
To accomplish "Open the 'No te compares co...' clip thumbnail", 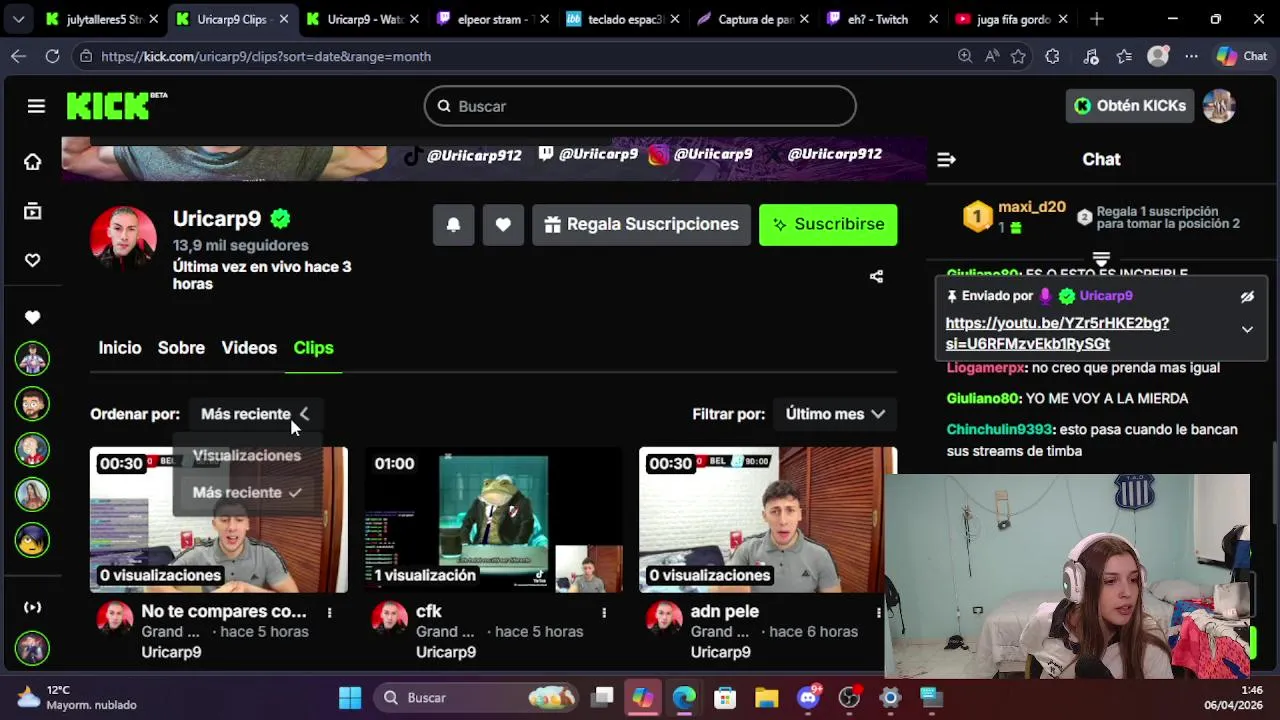I will [x=219, y=520].
